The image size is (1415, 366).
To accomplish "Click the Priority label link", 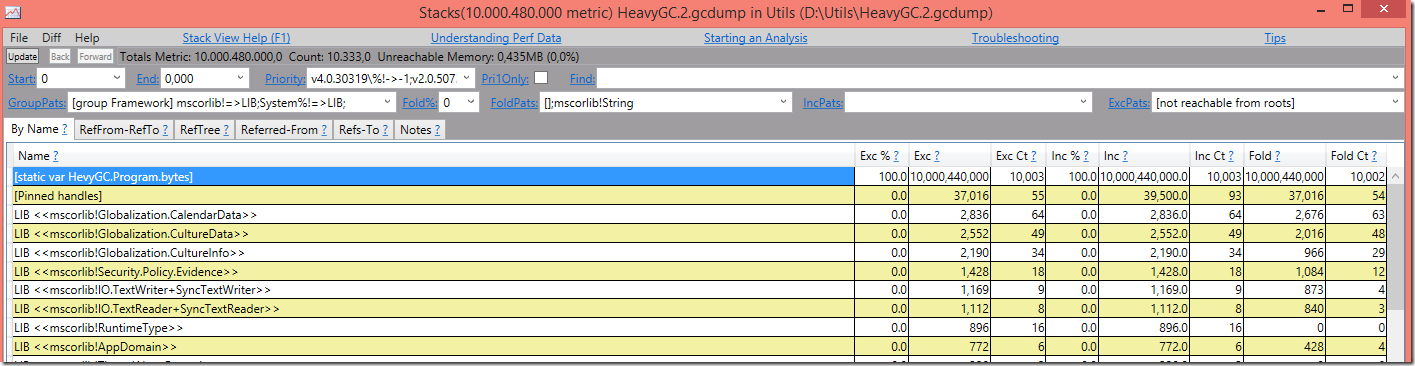I will click(x=285, y=78).
